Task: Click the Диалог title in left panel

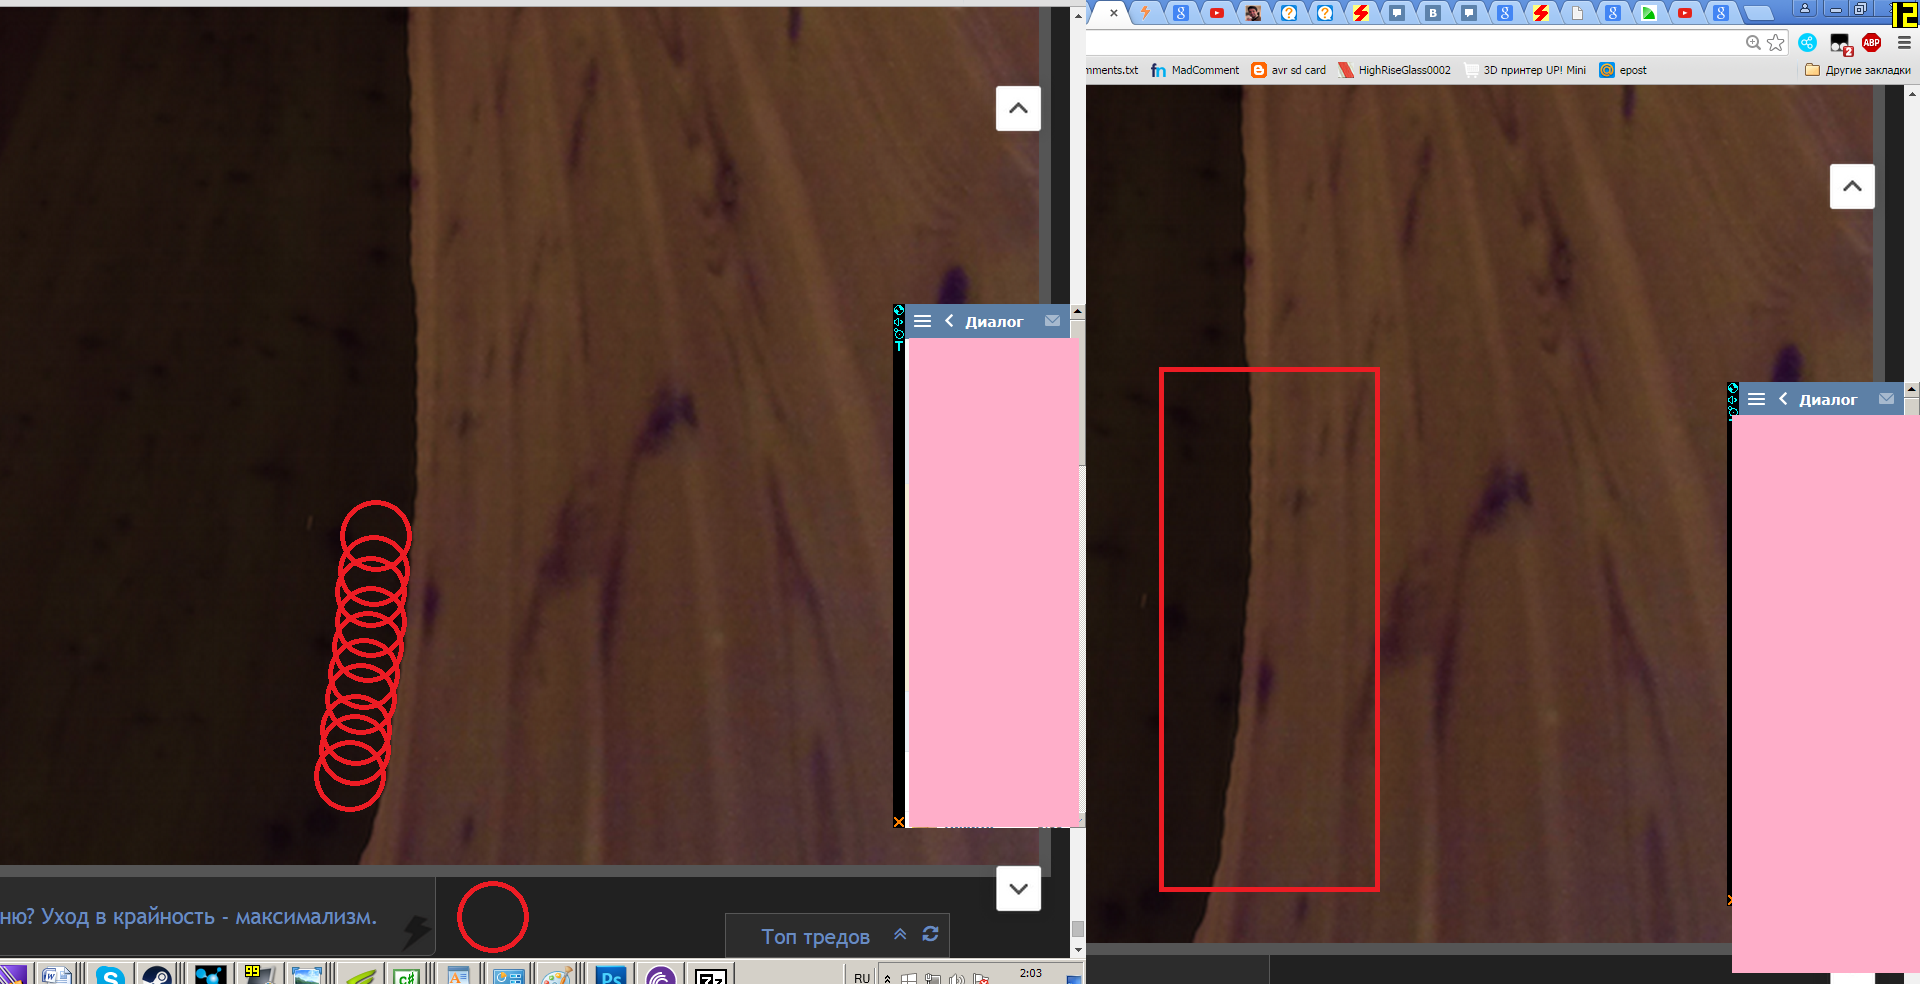Action: [x=994, y=322]
